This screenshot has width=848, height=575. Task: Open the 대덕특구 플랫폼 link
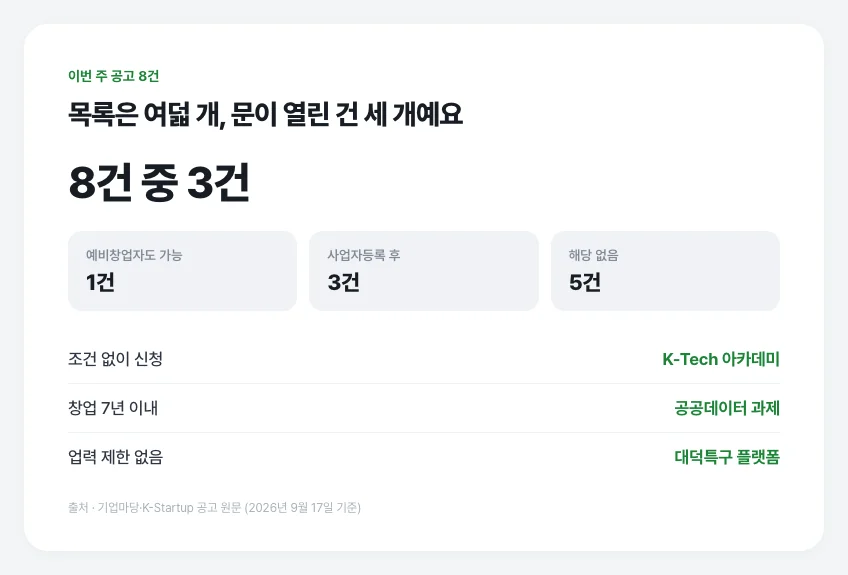click(727, 457)
